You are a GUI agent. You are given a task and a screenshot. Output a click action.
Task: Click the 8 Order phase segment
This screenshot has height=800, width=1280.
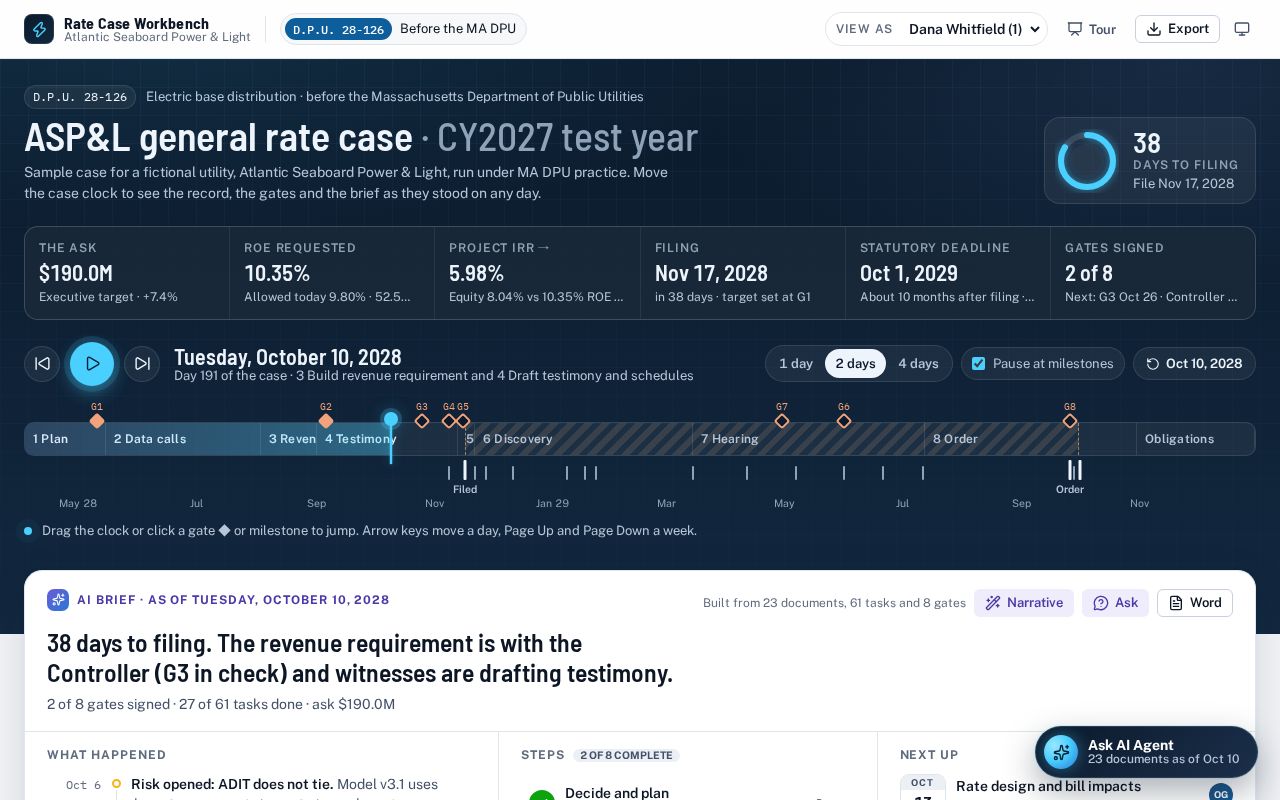click(1001, 439)
